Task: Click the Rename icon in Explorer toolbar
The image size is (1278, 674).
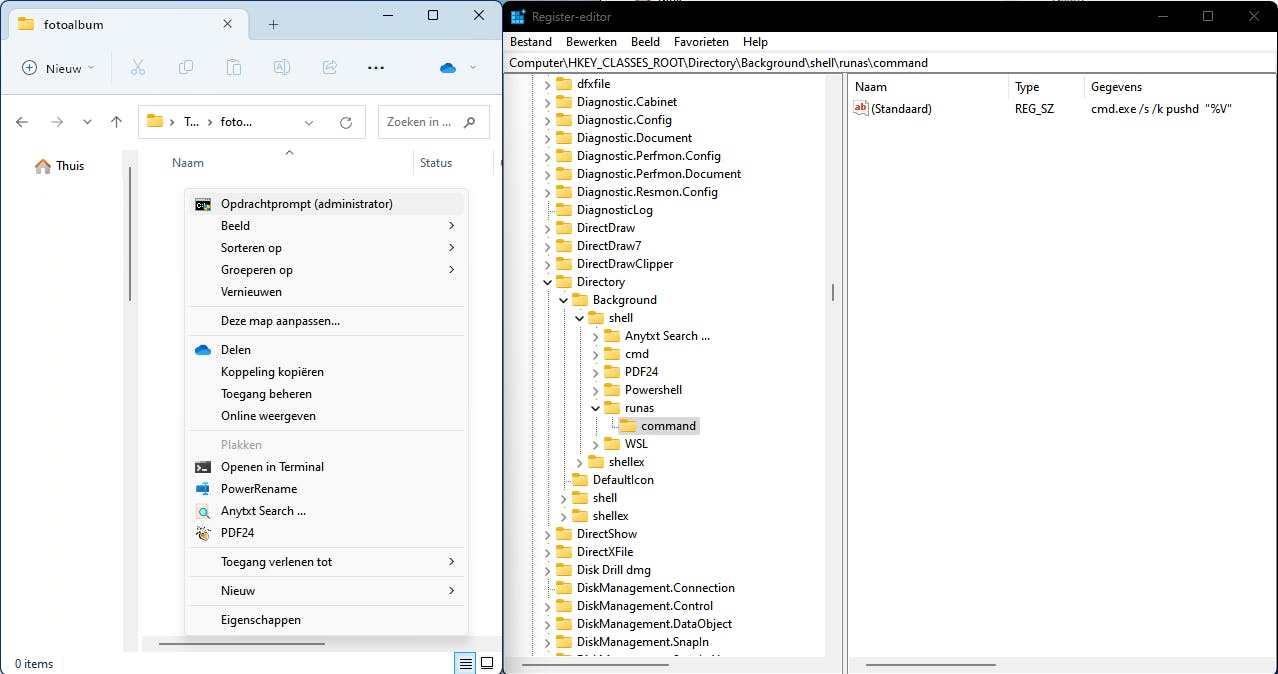Action: (282, 68)
